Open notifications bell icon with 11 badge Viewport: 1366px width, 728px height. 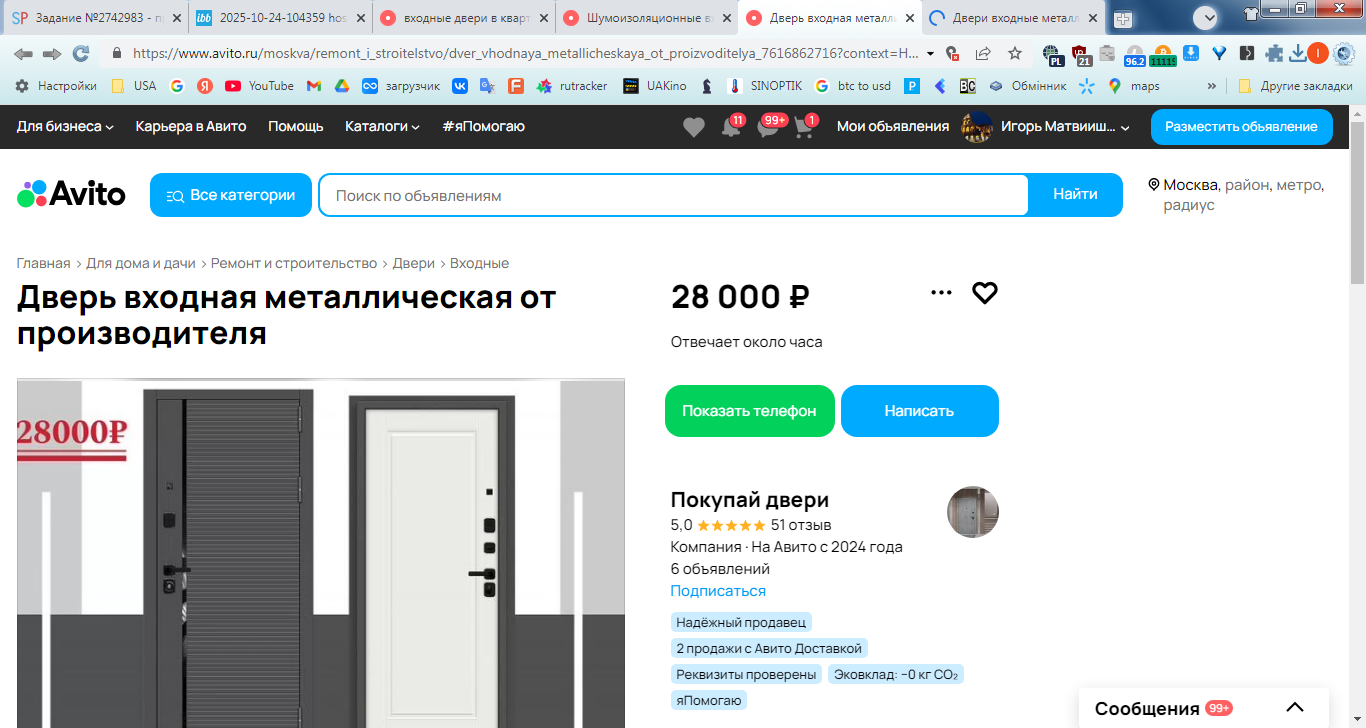point(731,128)
